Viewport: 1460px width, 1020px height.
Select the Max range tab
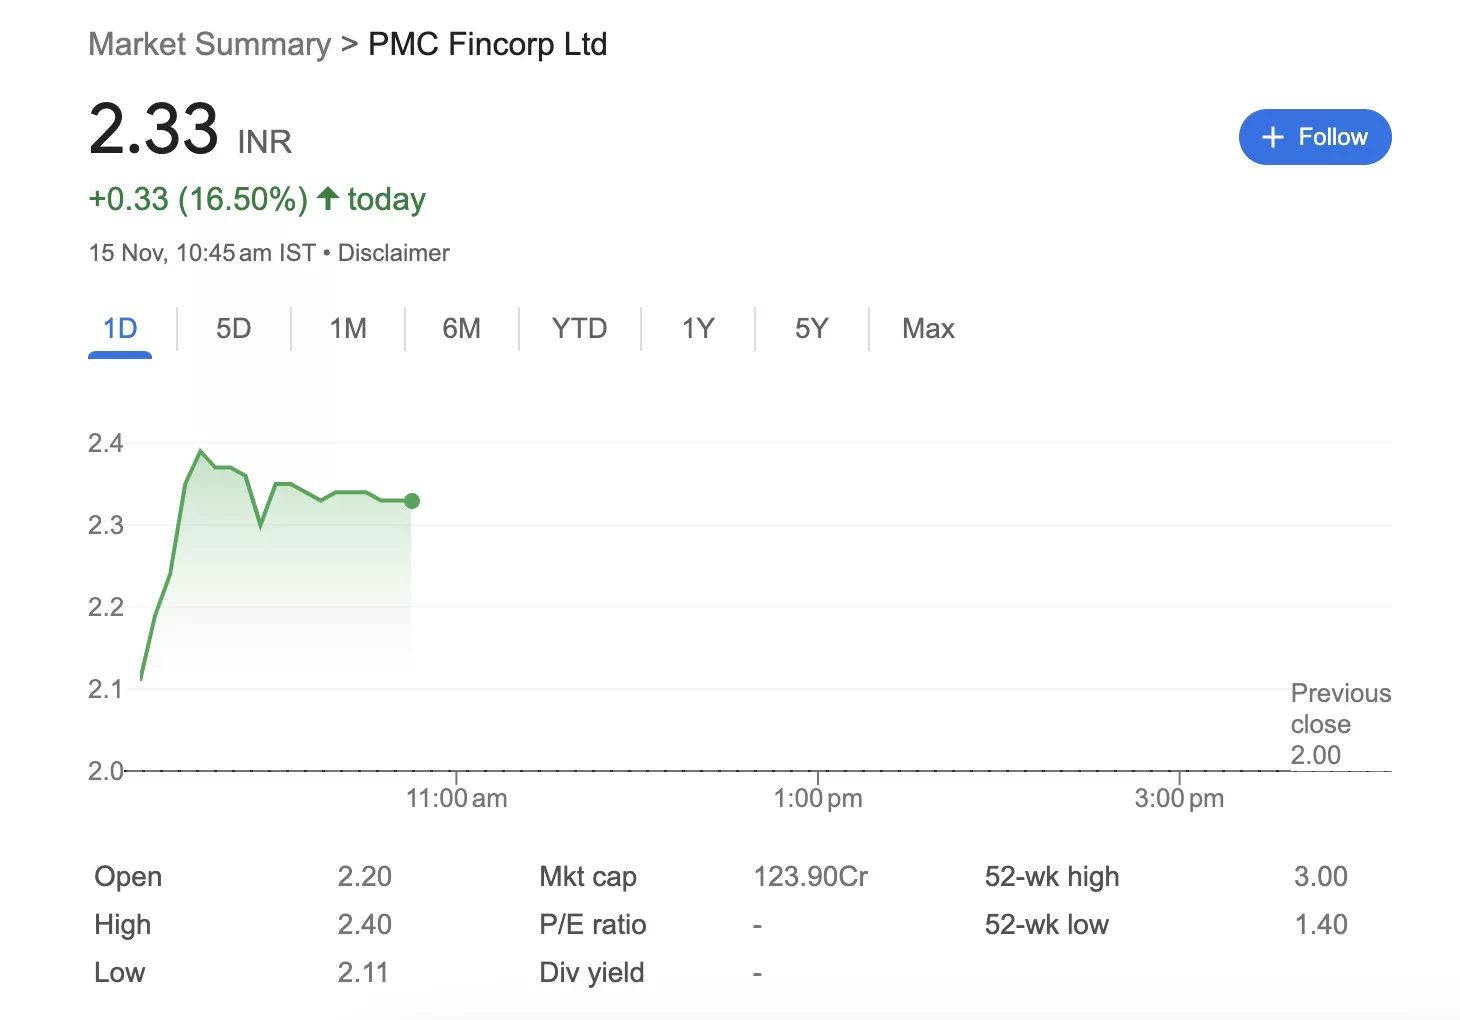(928, 329)
